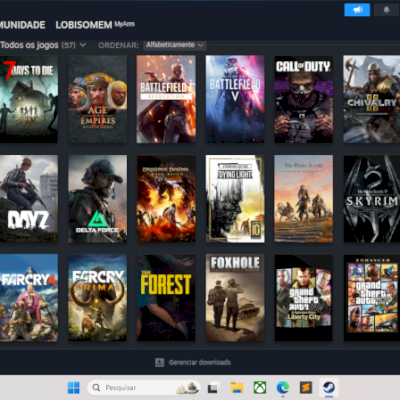Open Battlefield V game cover
Screen dimensions: 400x400
(x=235, y=99)
